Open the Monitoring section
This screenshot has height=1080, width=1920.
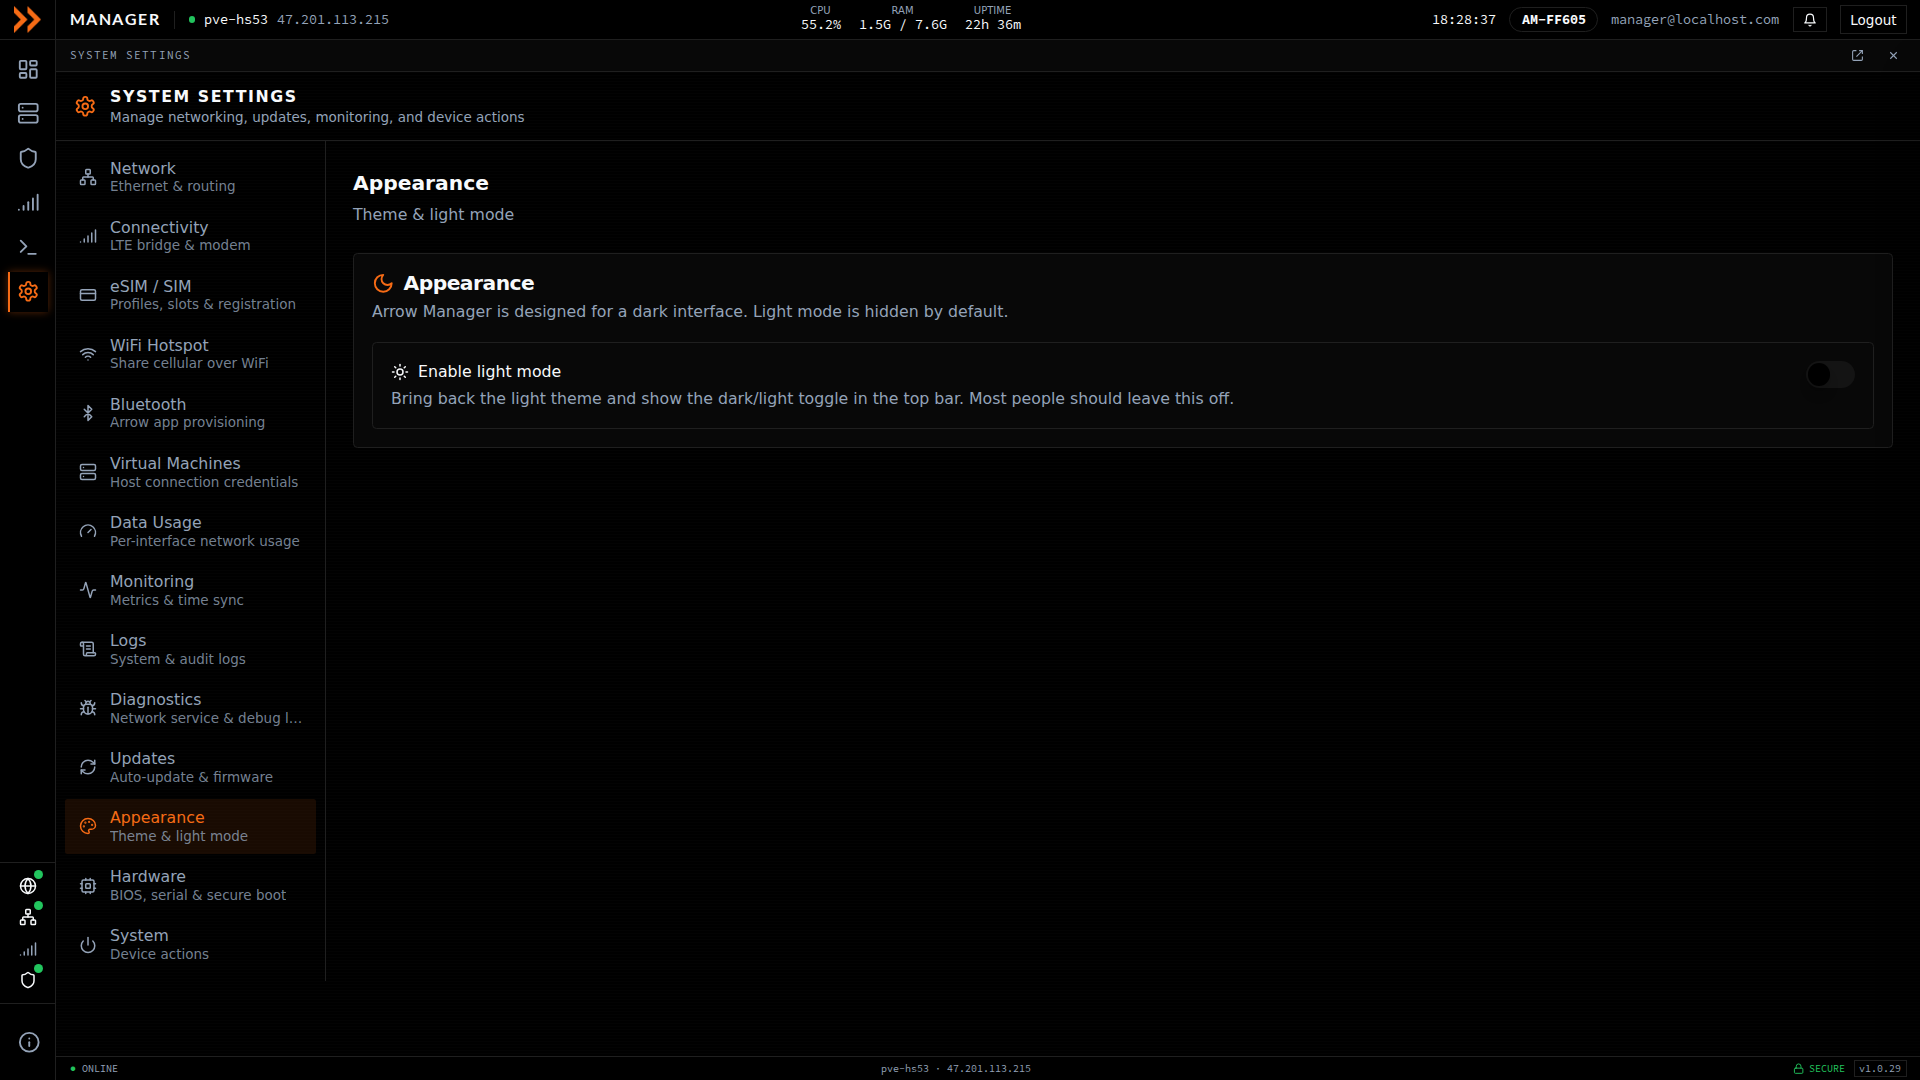pyautogui.click(x=190, y=590)
